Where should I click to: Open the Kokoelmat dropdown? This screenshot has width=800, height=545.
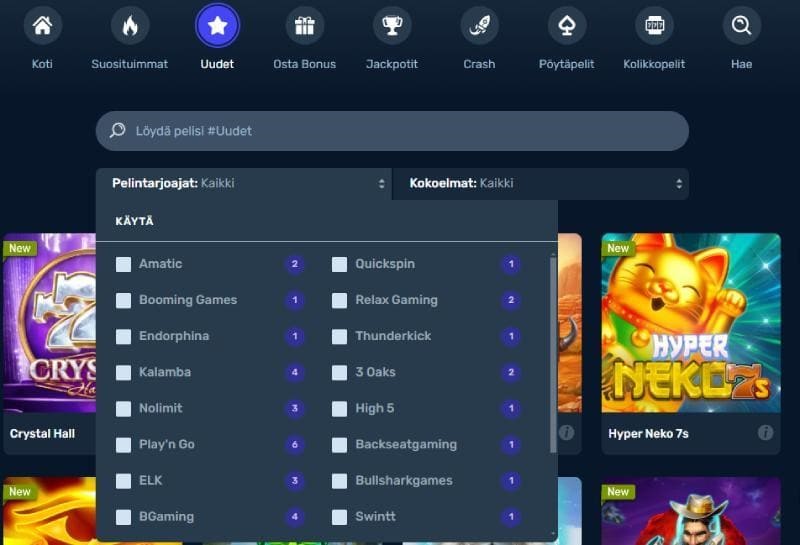pos(541,184)
